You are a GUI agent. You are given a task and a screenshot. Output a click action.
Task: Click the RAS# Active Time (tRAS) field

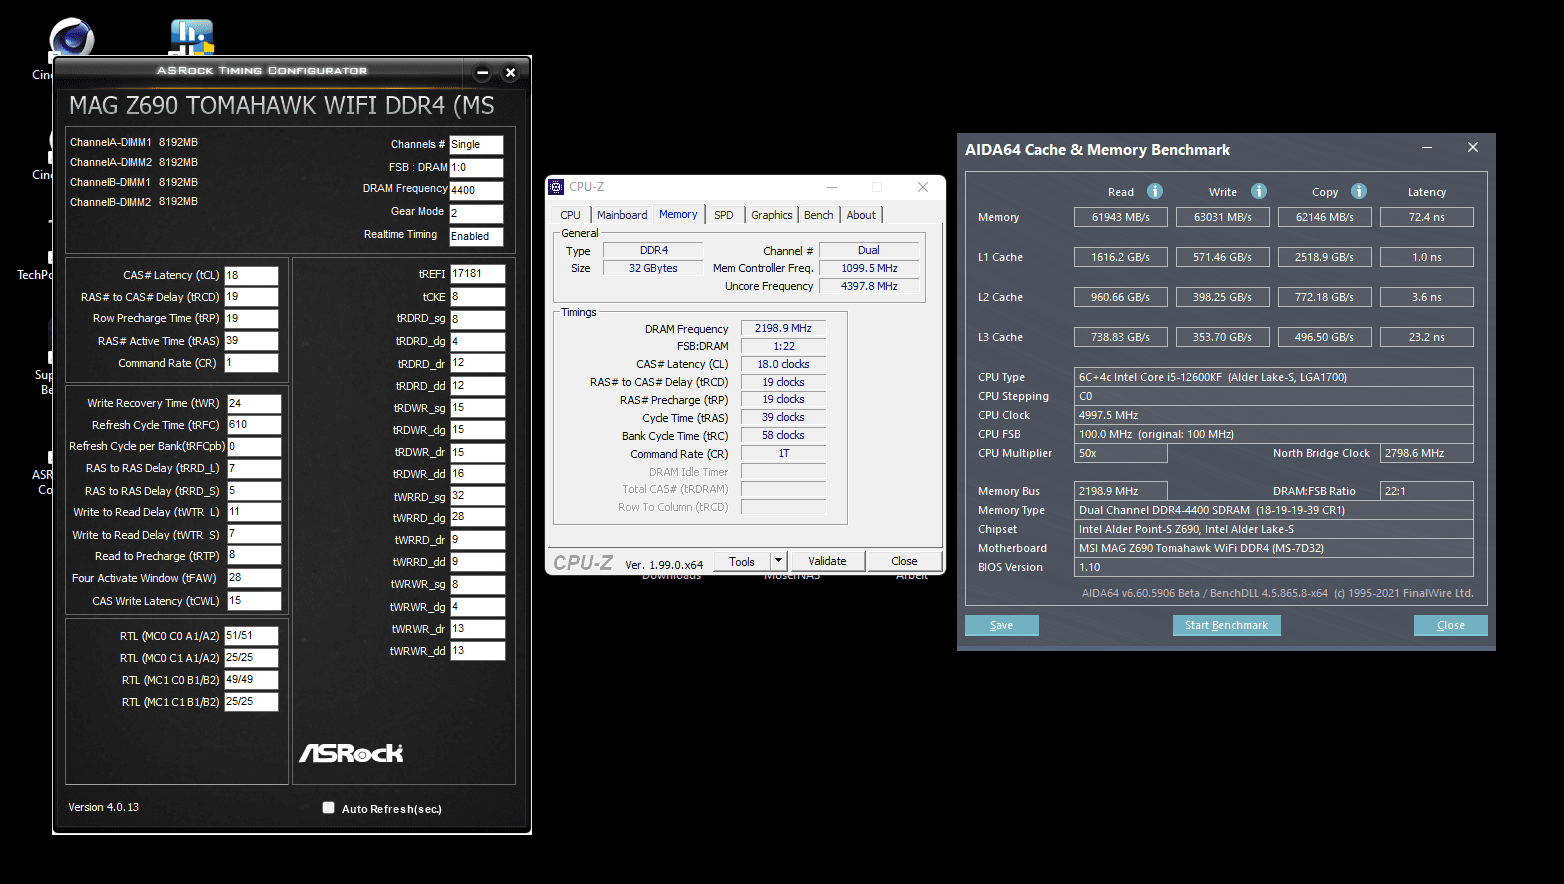click(x=251, y=341)
